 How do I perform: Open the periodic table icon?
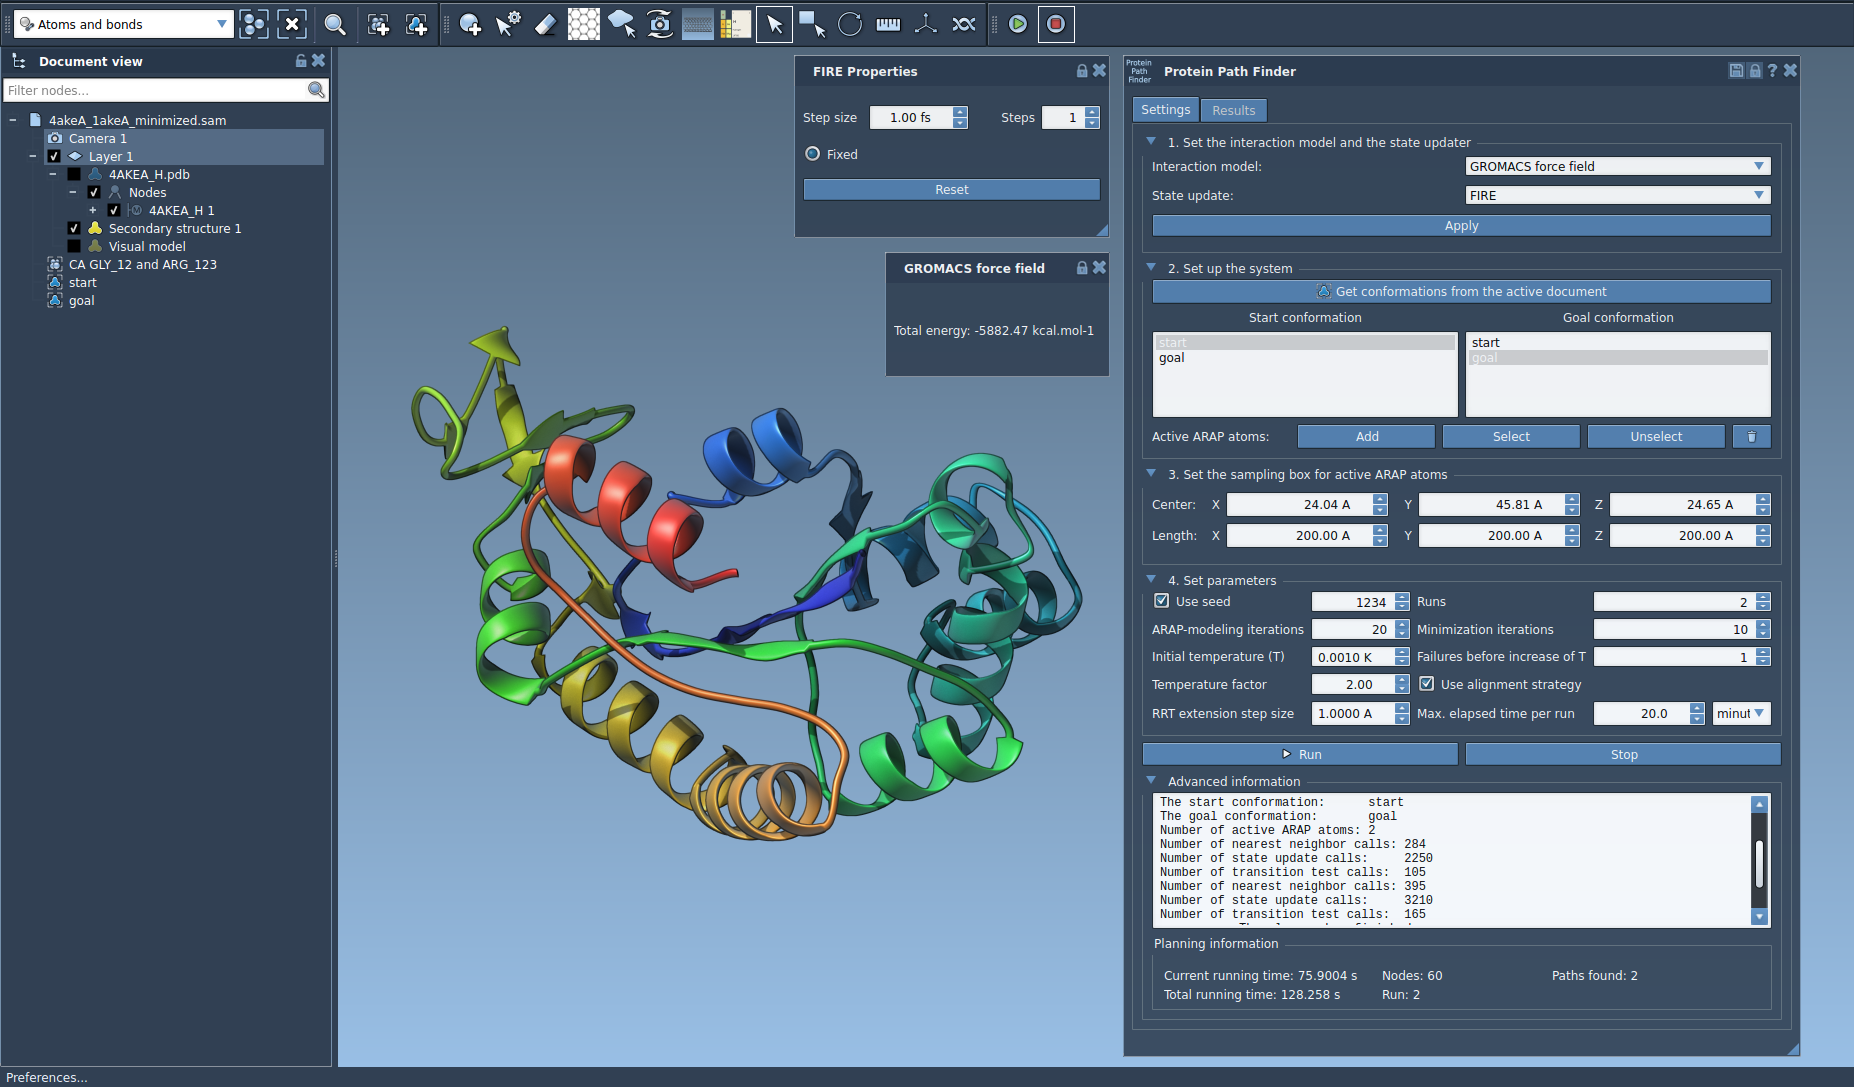click(735, 24)
